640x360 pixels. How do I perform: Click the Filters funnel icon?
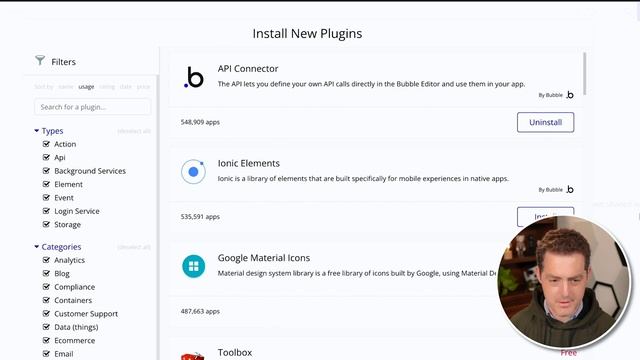point(40,61)
